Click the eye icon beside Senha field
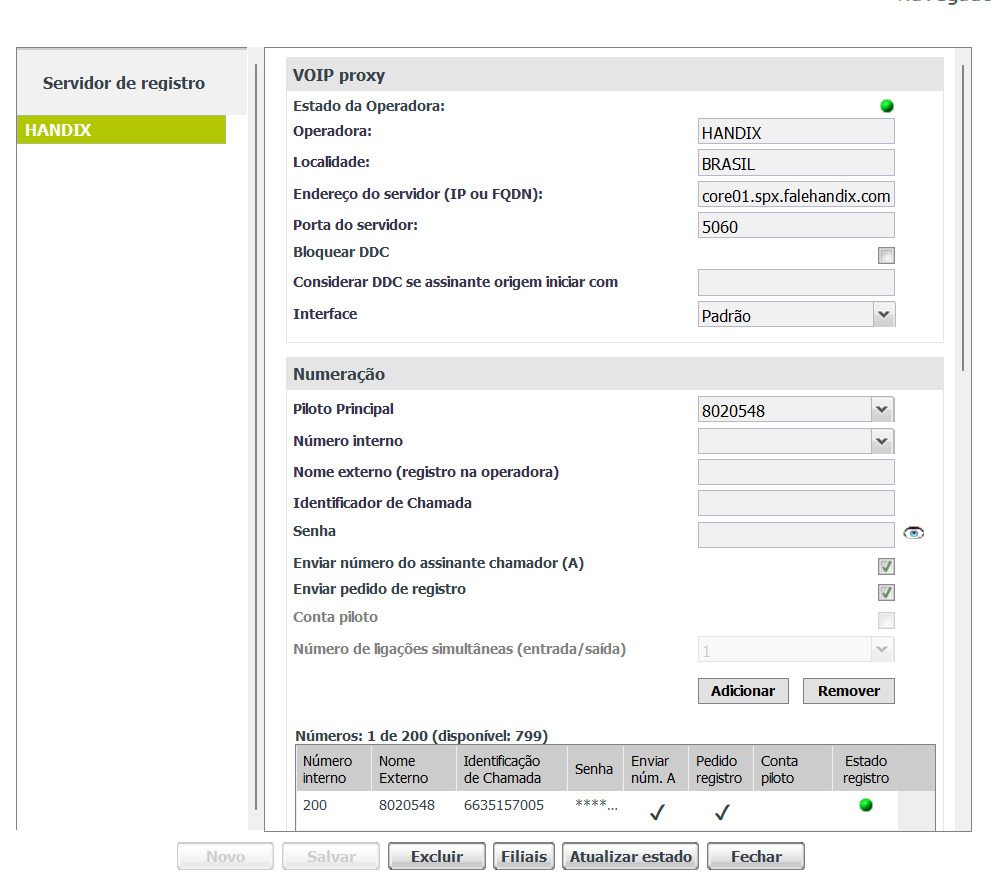This screenshot has width=993, height=889. pyautogui.click(x=913, y=534)
